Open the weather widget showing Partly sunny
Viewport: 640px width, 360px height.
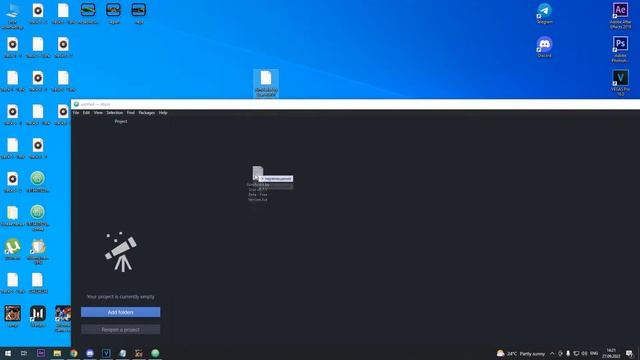(520, 353)
